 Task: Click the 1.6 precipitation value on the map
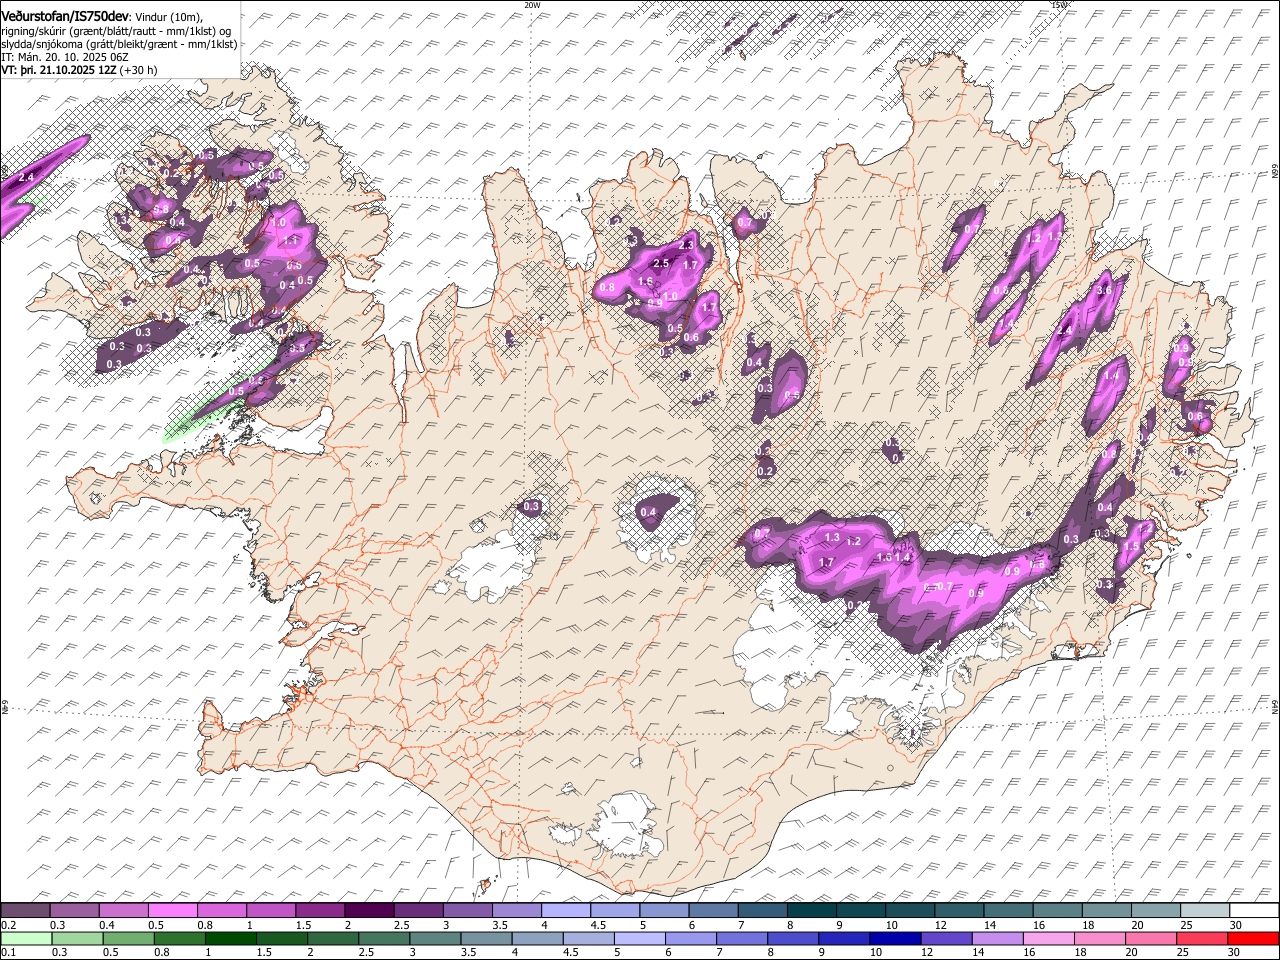coord(645,282)
